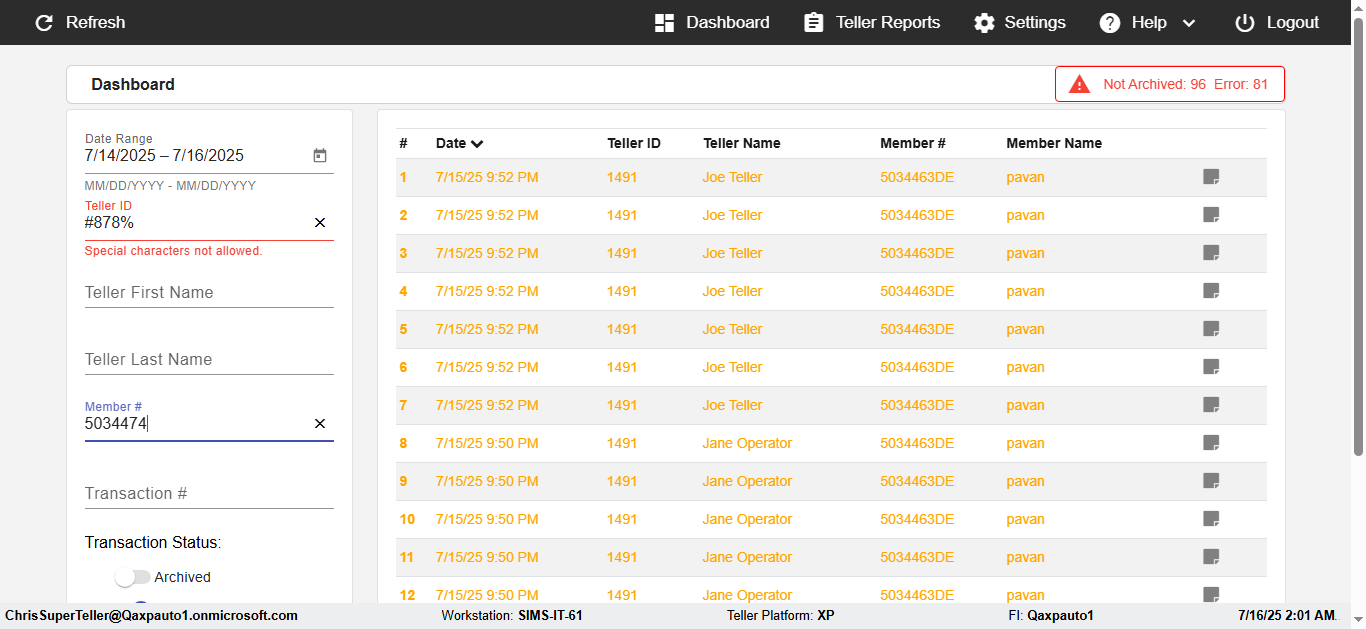
Task: Click the Logout power icon
Action: pyautogui.click(x=1244, y=23)
